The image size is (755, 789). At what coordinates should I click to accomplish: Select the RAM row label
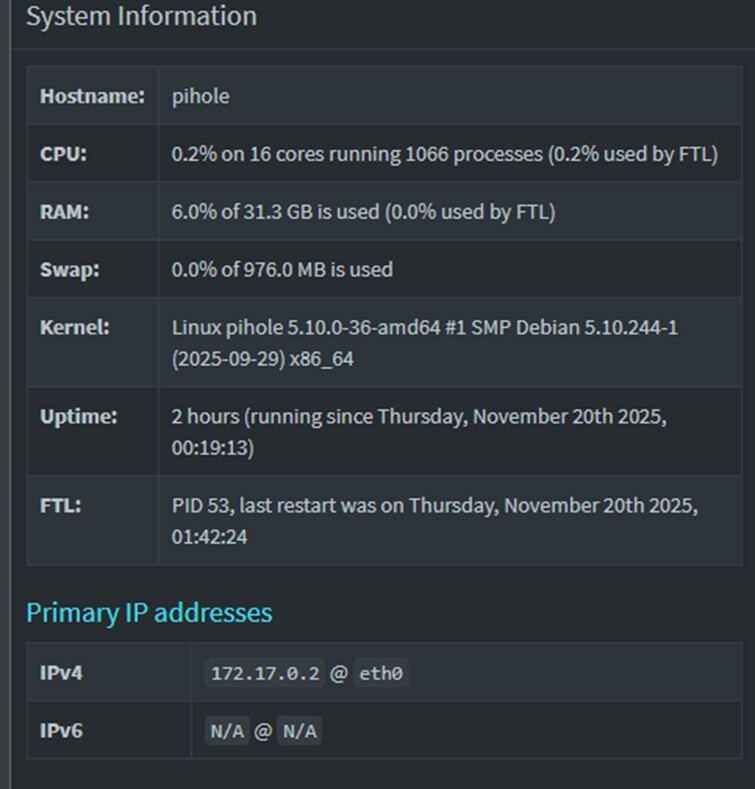click(x=64, y=212)
